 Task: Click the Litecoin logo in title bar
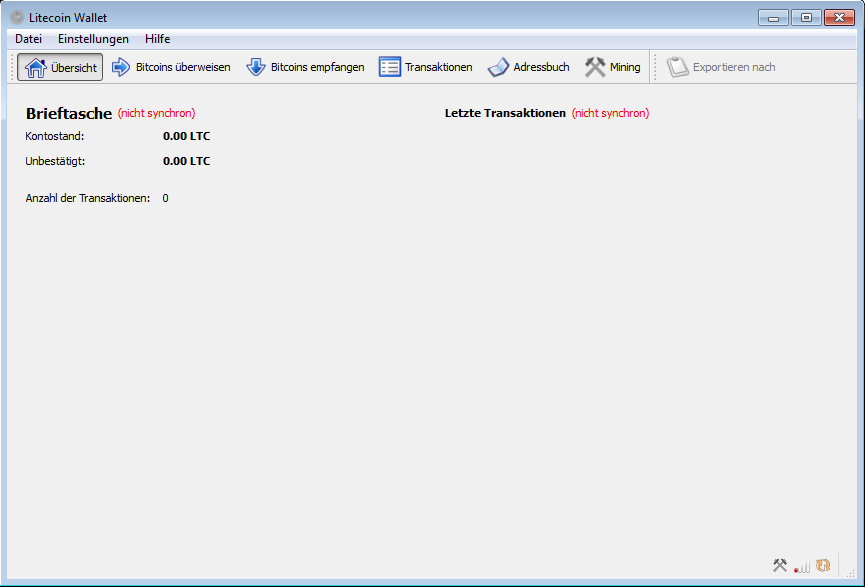[17, 18]
